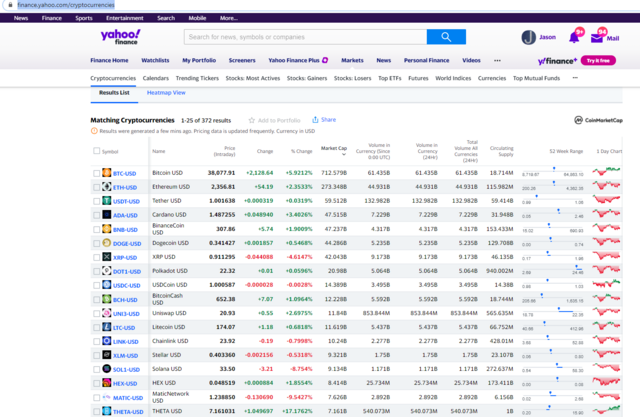The width and height of the screenshot is (640, 417).
Task: Click the Add to Portfolio star icon
Action: [251, 120]
